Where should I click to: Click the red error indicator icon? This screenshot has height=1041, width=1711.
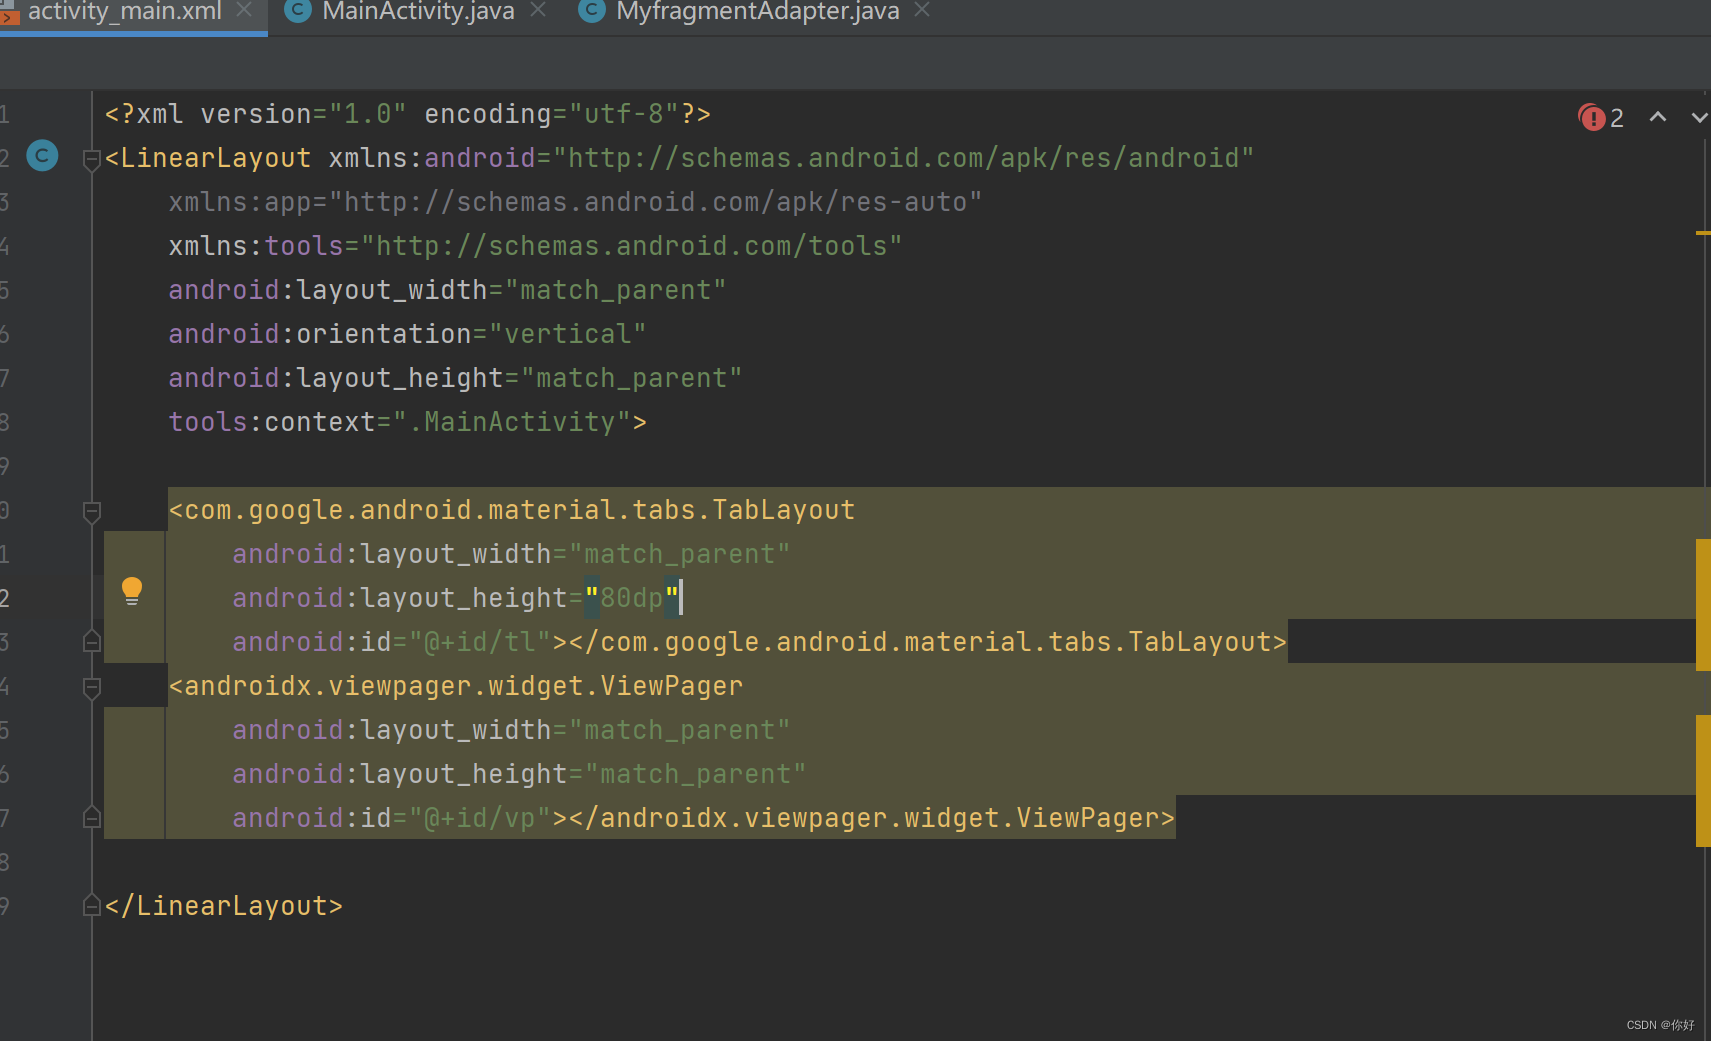pos(1592,117)
